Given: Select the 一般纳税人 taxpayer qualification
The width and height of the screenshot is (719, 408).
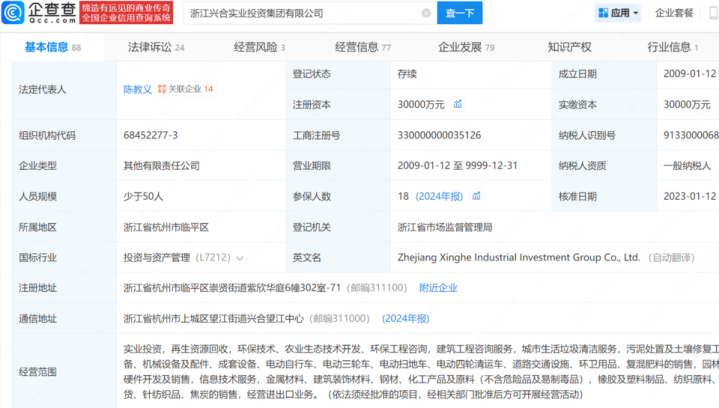Looking at the screenshot, I should (687, 165).
